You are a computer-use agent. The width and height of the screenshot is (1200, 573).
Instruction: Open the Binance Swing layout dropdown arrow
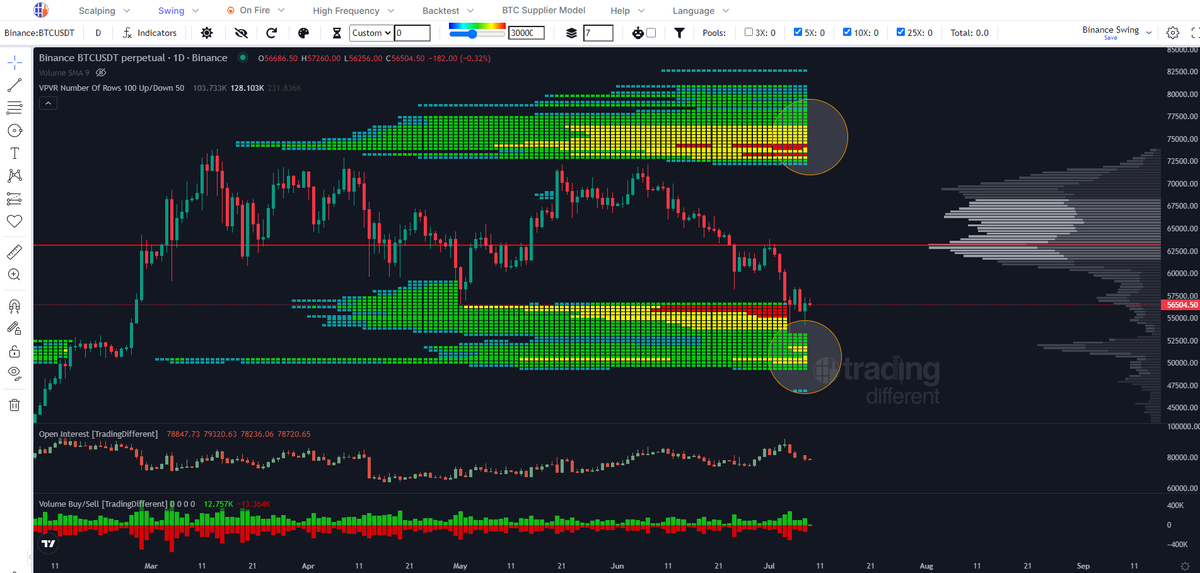[x=1150, y=31]
